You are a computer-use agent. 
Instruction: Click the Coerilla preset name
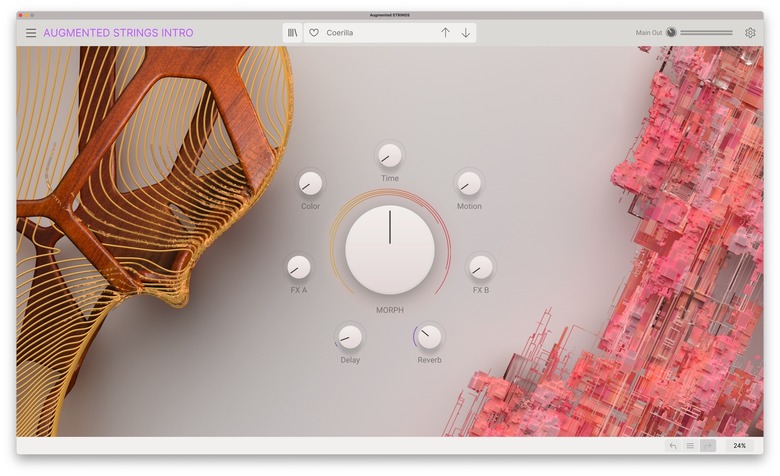340,33
